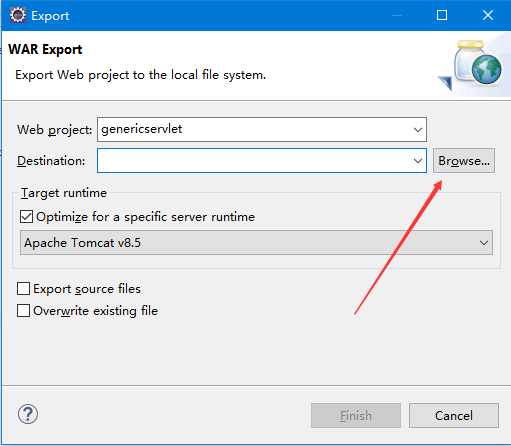This screenshot has height=446, width=511.
Task: Click the Browse... button
Action: pyautogui.click(x=464, y=161)
